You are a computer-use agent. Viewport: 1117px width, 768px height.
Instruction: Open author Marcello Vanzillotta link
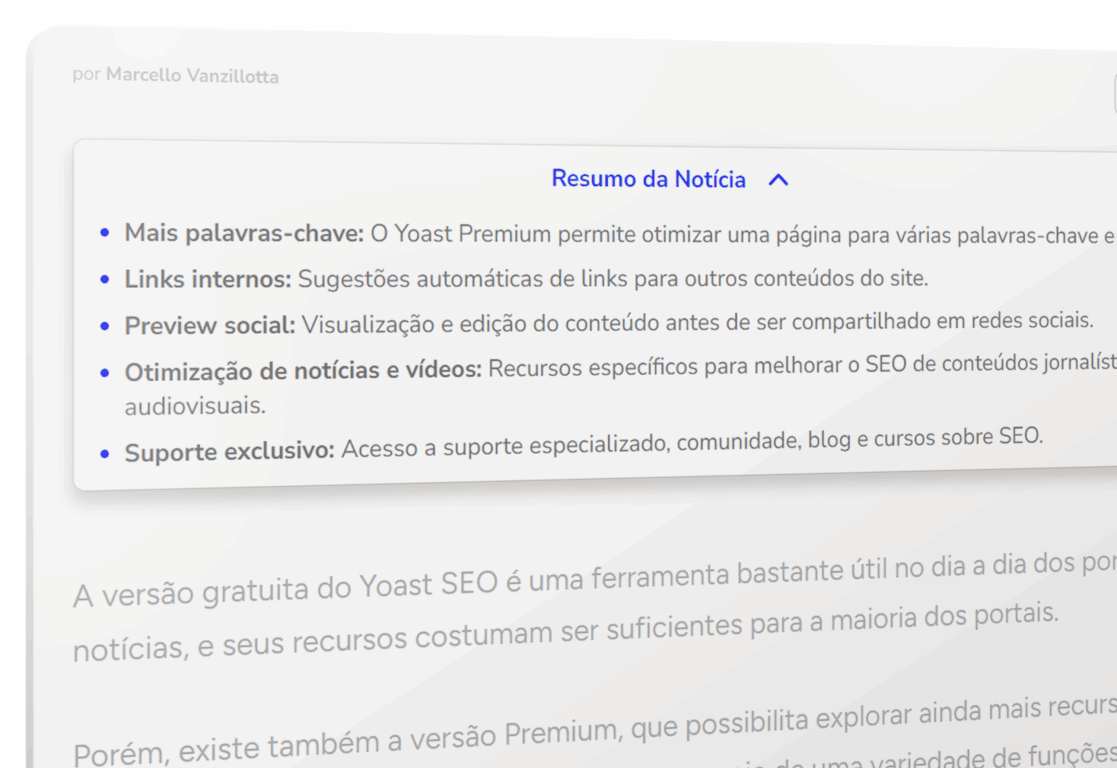point(192,76)
